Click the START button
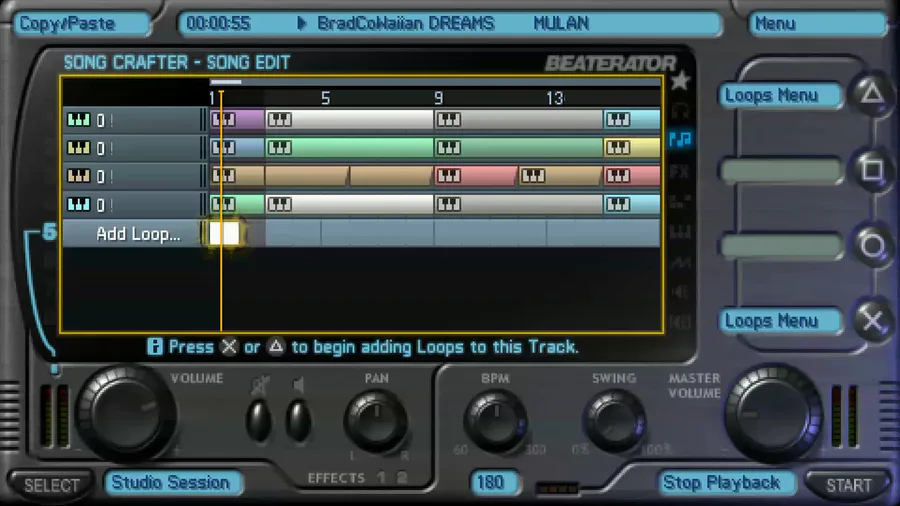The image size is (900, 506). pyautogui.click(x=848, y=485)
